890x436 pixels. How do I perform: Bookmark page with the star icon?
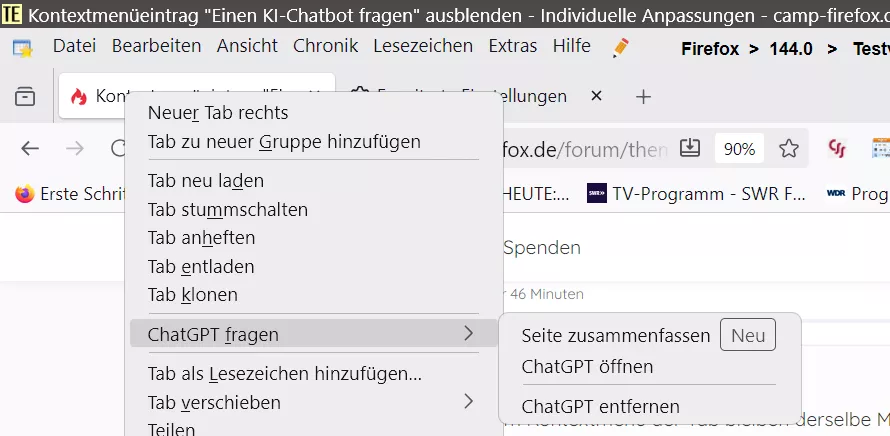point(788,149)
